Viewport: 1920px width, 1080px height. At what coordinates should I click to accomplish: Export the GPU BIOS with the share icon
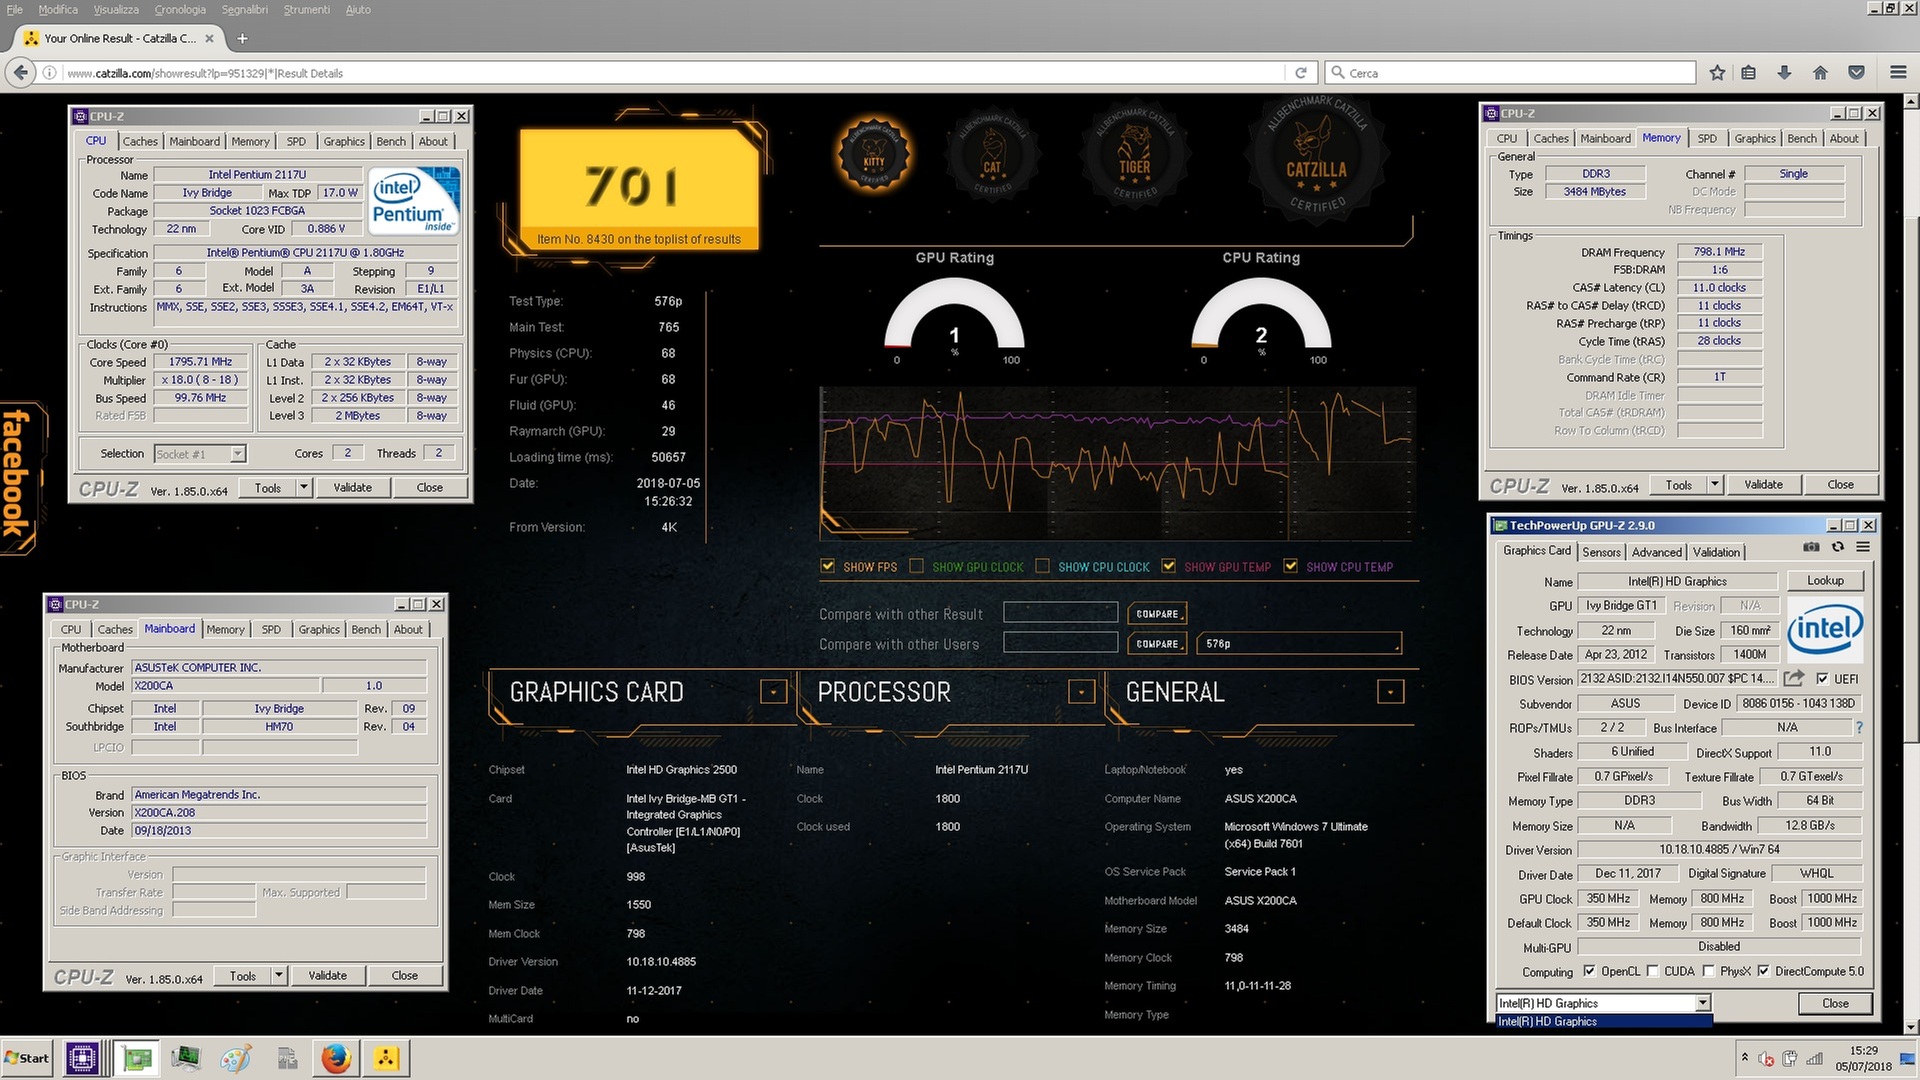(1794, 678)
